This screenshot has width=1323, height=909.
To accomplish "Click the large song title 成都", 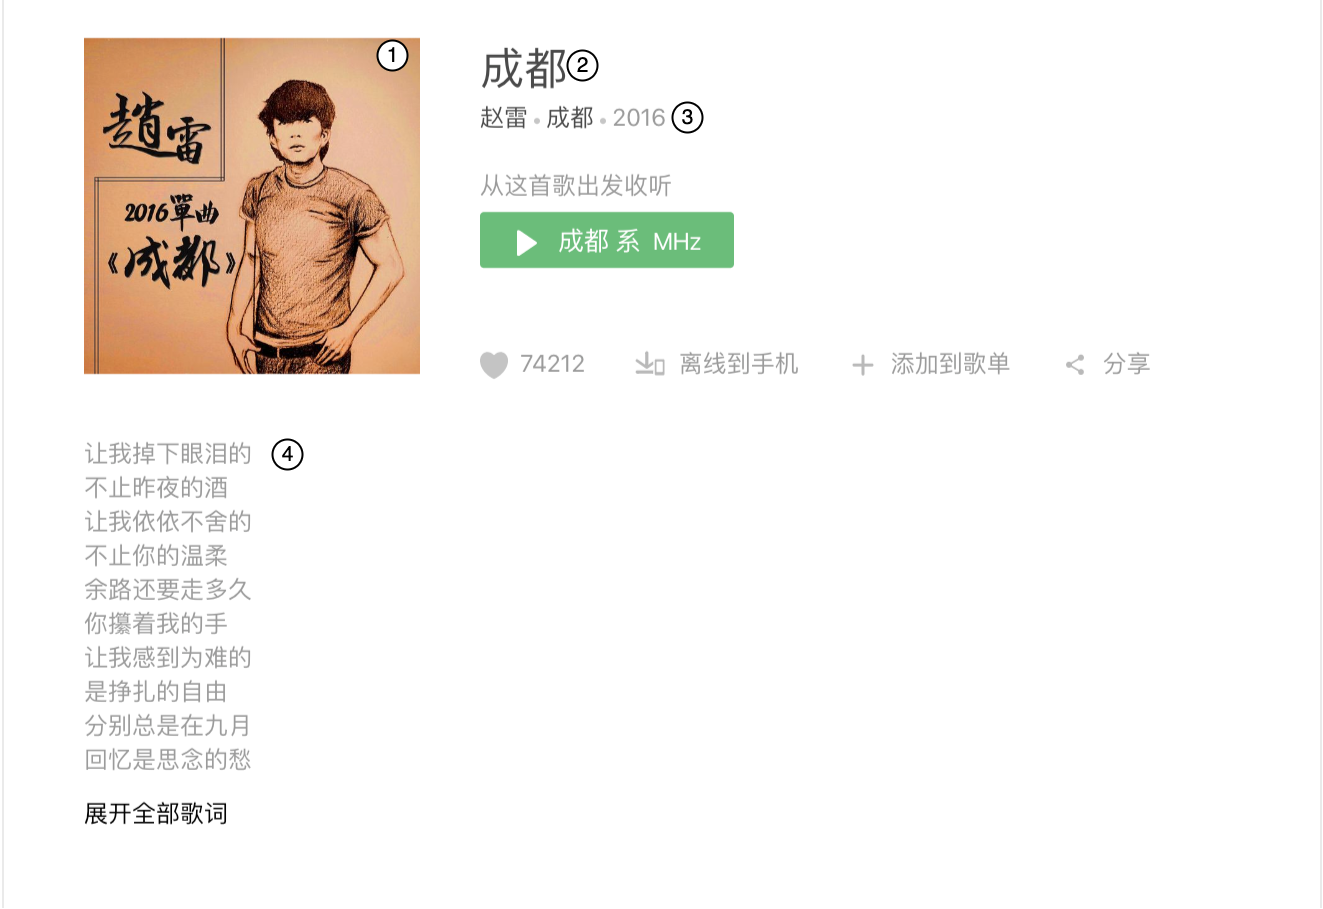I will click(x=523, y=69).
